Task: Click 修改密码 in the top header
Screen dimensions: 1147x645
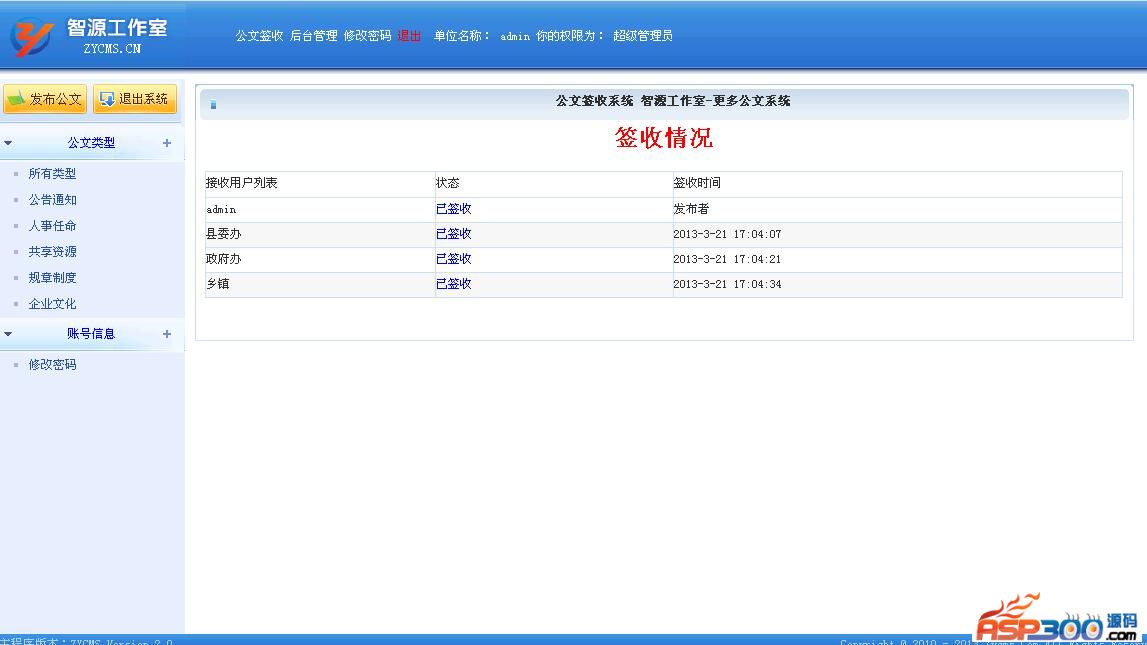Action: pos(367,36)
